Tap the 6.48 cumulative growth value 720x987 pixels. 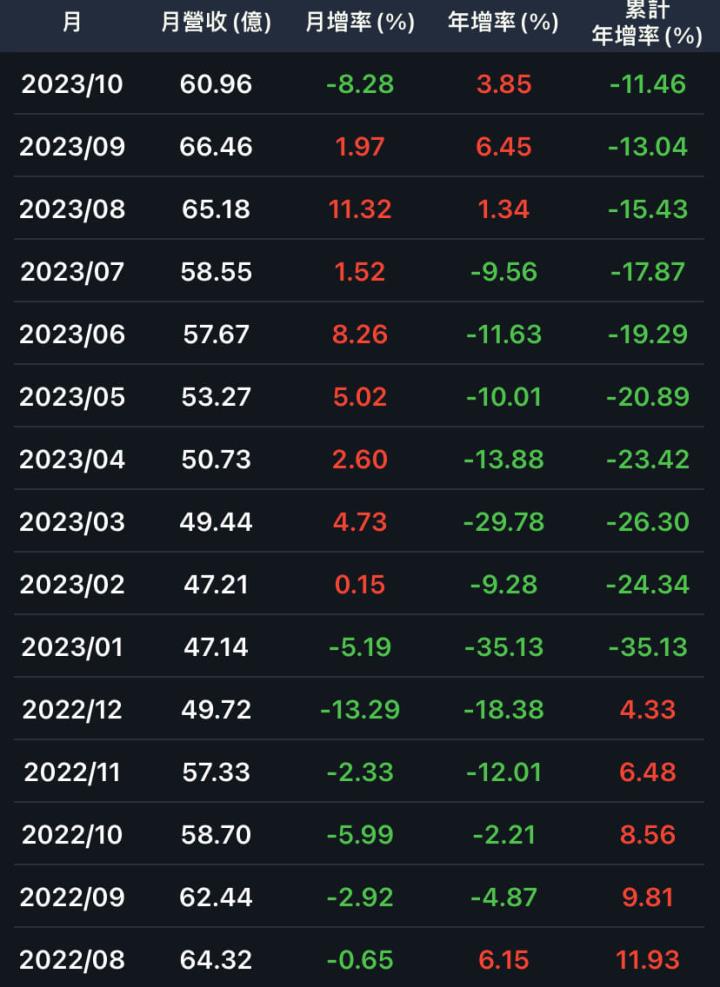647,772
